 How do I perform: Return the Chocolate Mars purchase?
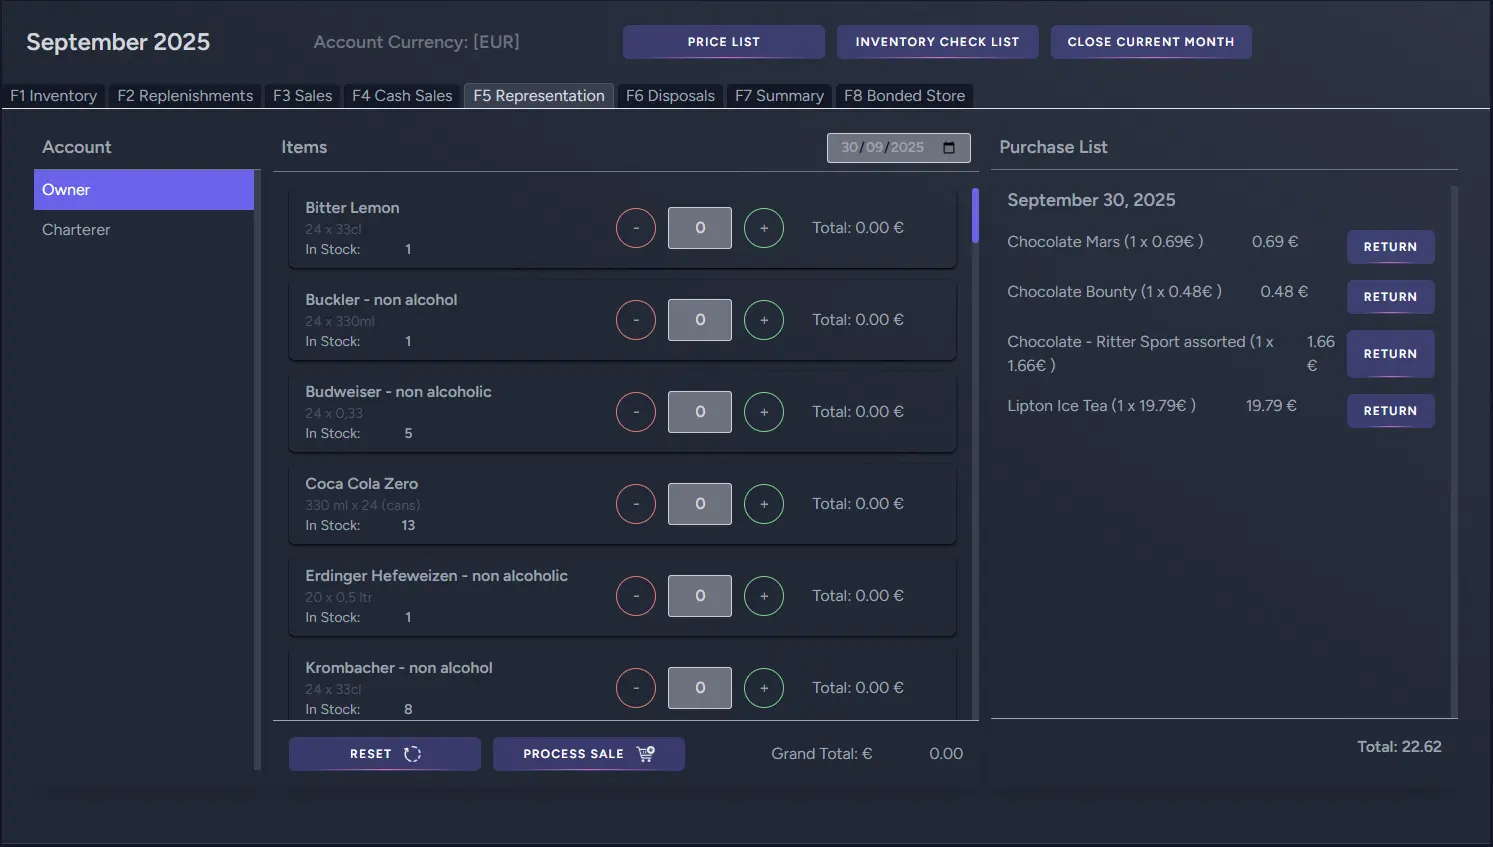pos(1390,247)
